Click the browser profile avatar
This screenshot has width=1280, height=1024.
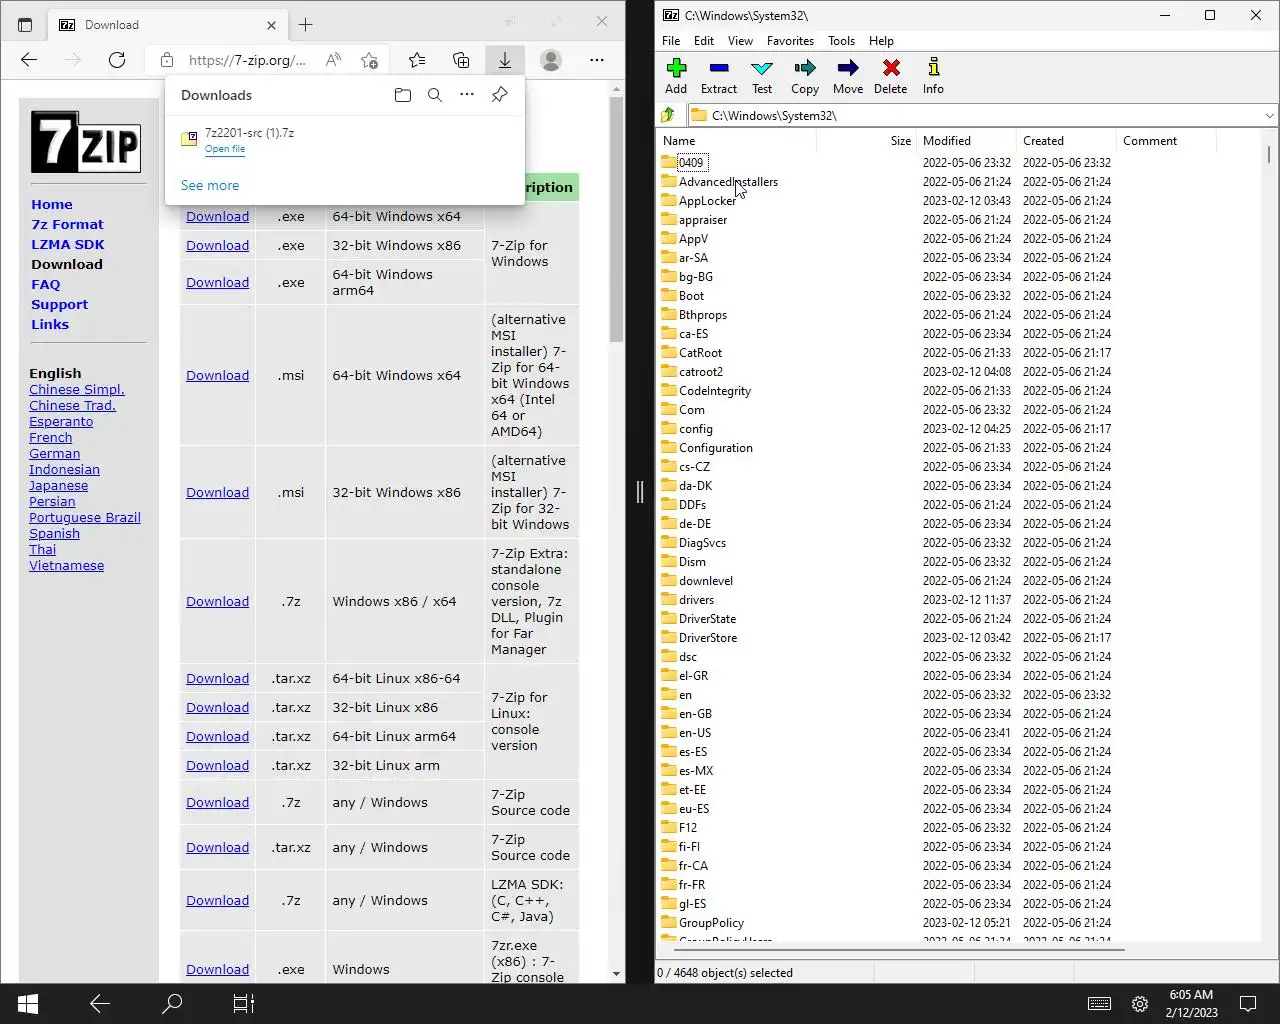tap(551, 60)
